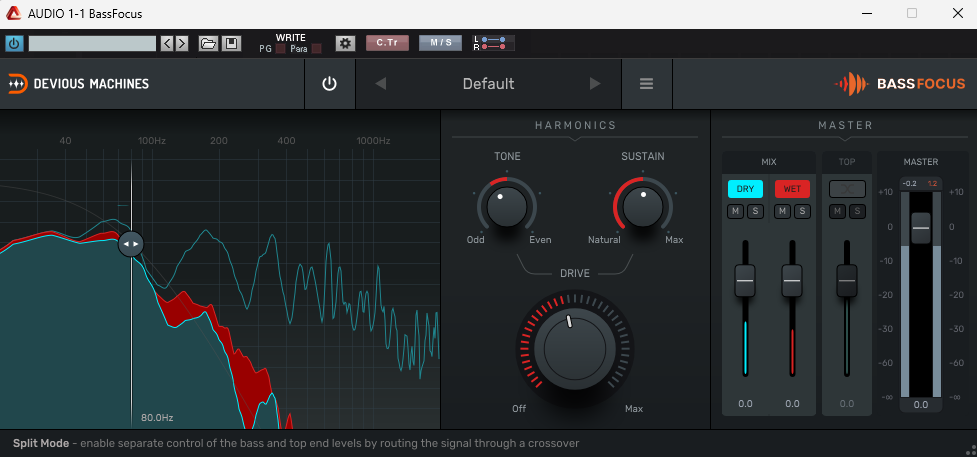
Task: Click the TONE knob
Action: pos(507,207)
